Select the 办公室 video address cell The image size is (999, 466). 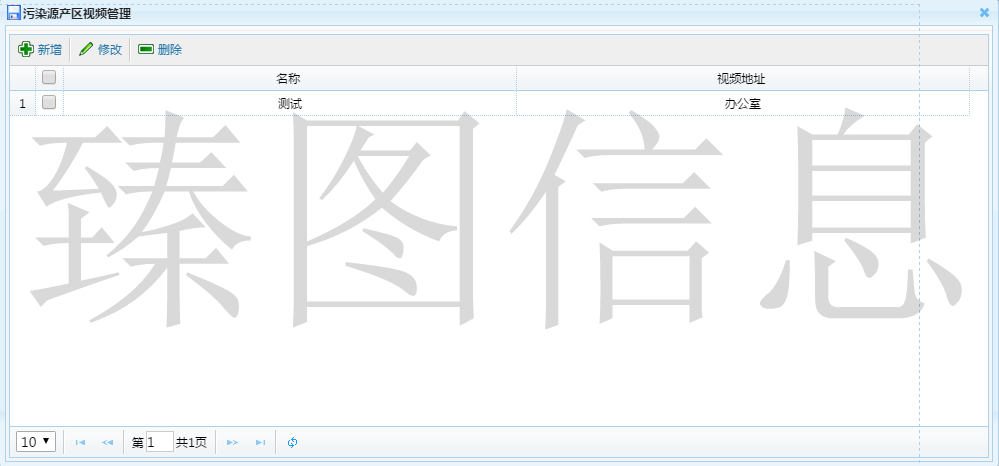742,103
